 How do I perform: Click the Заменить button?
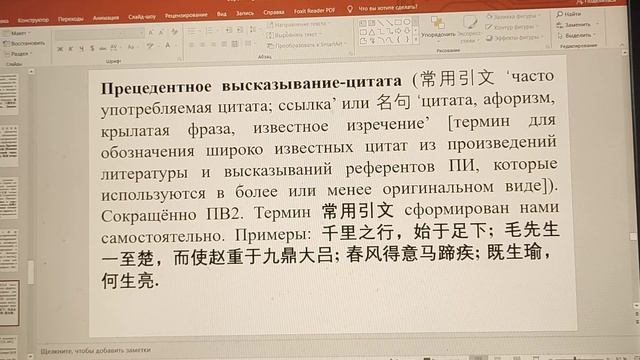coord(577,25)
